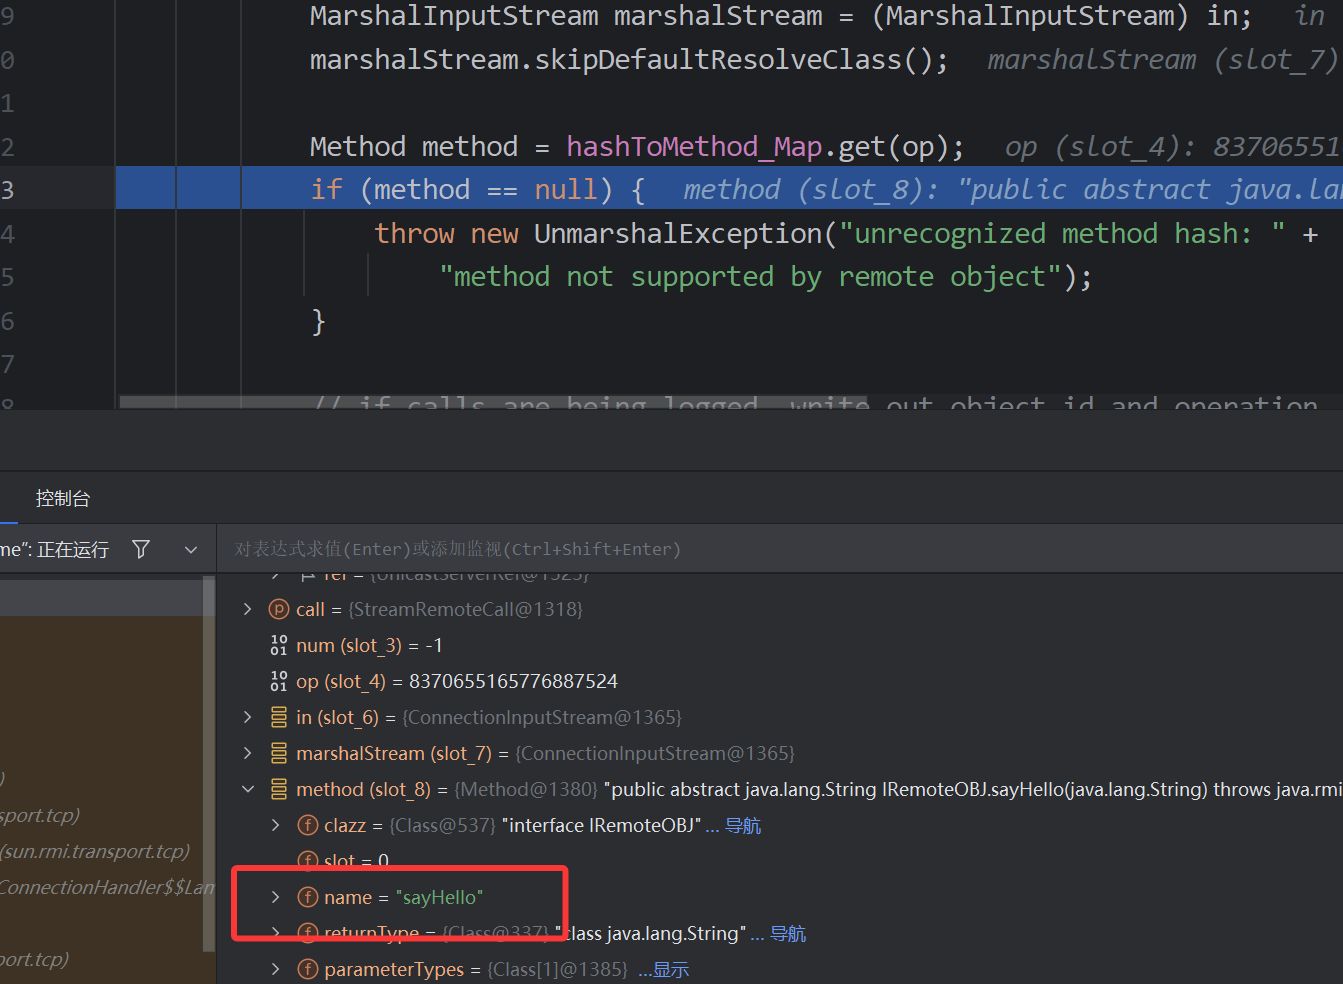Click the 'call' variable parameter icon
1343x984 pixels.
click(279, 609)
